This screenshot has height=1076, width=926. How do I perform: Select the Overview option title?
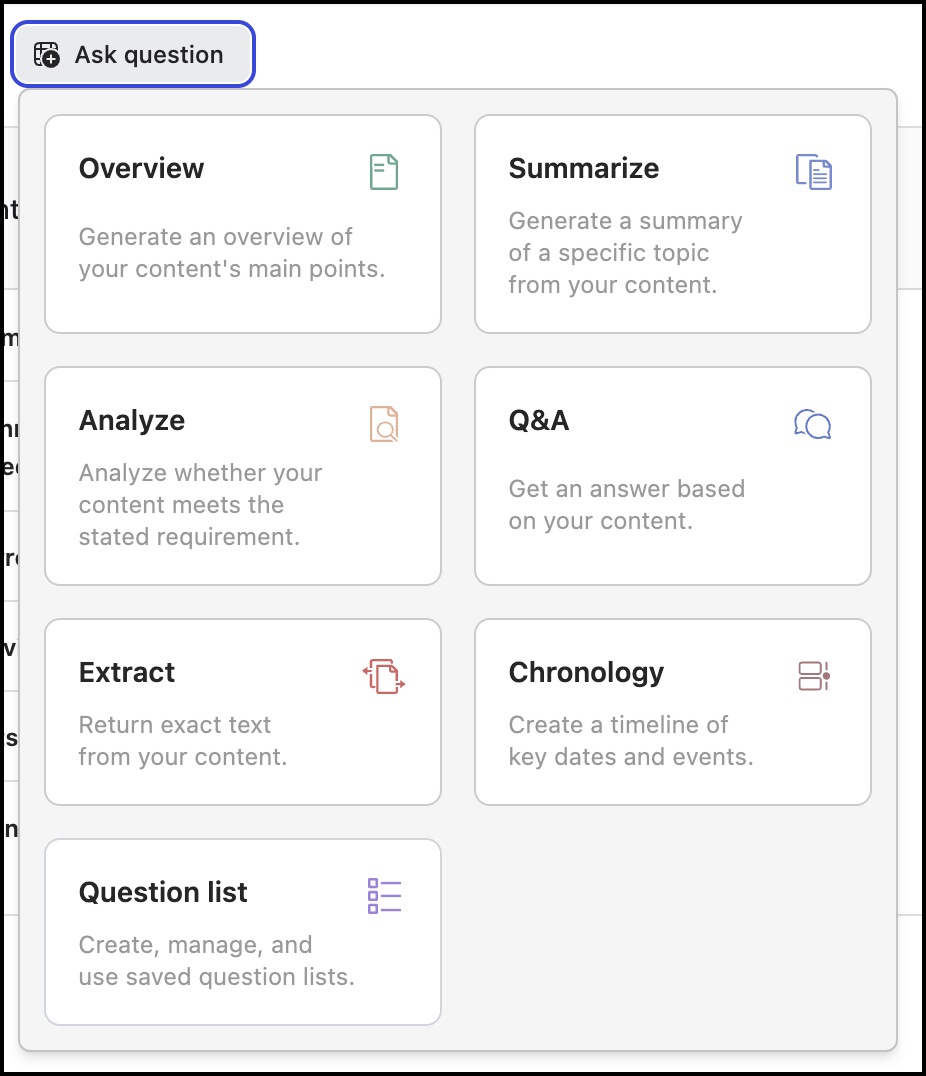[x=141, y=168]
